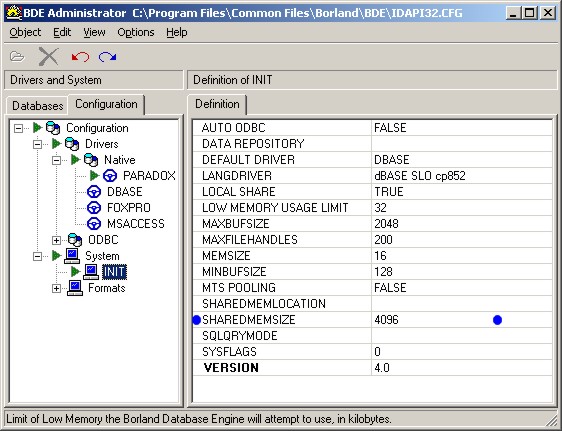562x431 pixels.
Task: Close the BDE Administrator window
Action: pos(548,13)
